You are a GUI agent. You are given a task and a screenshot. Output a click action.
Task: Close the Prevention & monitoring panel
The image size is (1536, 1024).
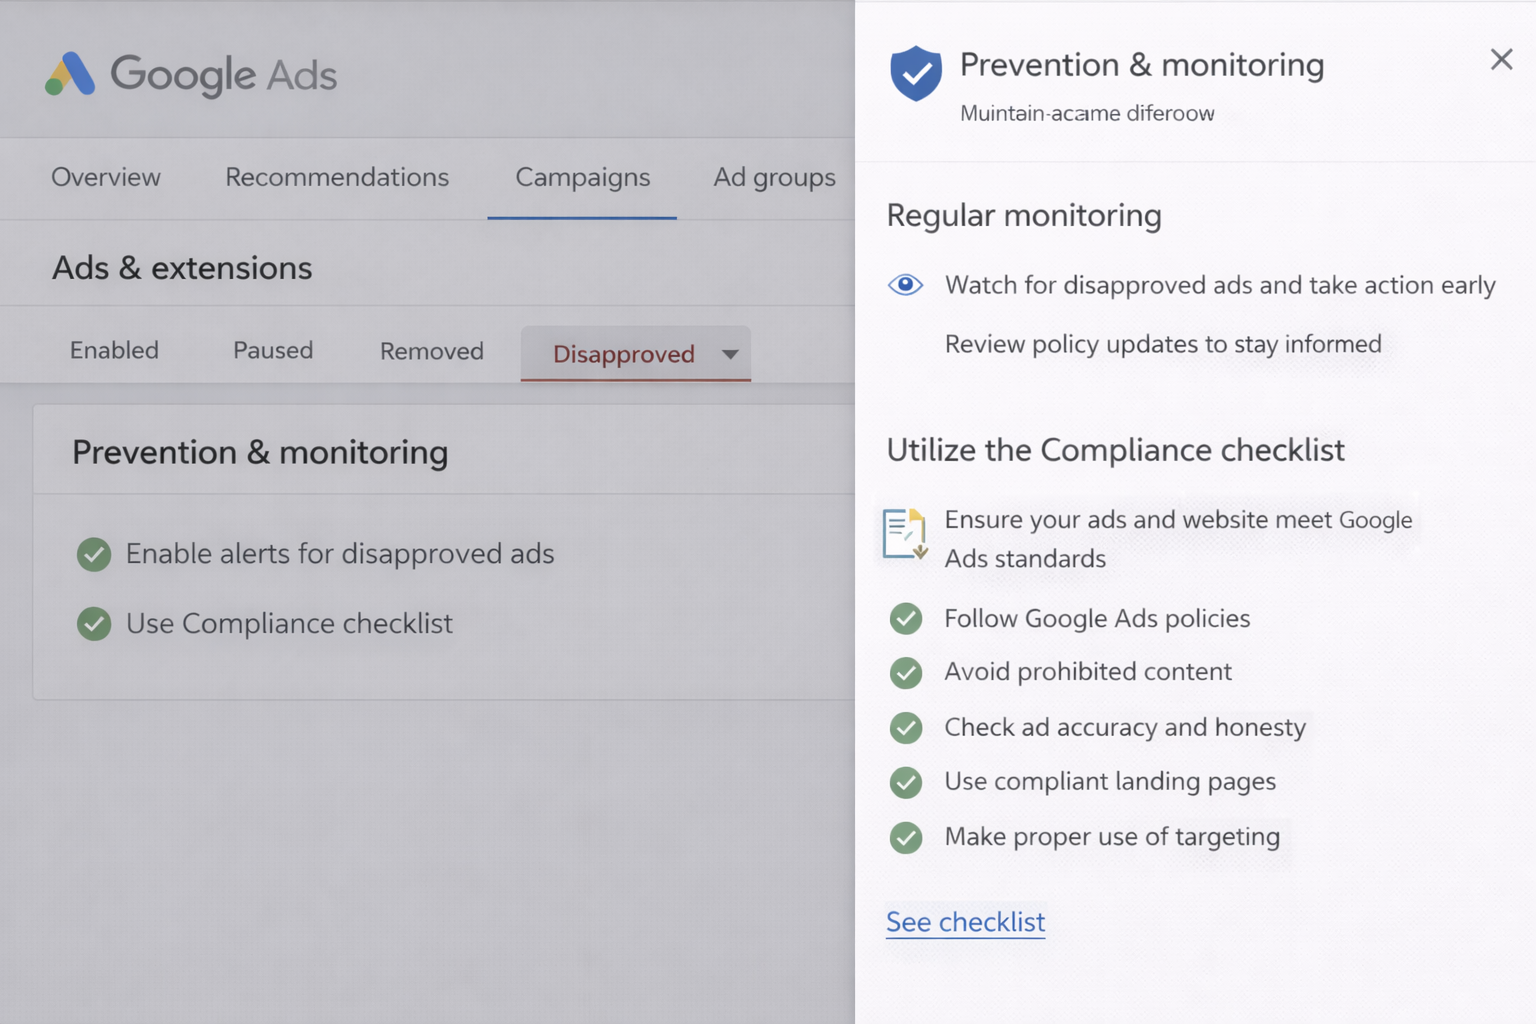pos(1501,60)
